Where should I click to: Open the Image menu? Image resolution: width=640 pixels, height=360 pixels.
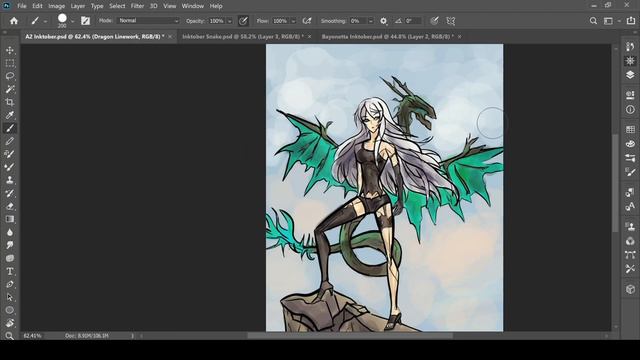56,6
